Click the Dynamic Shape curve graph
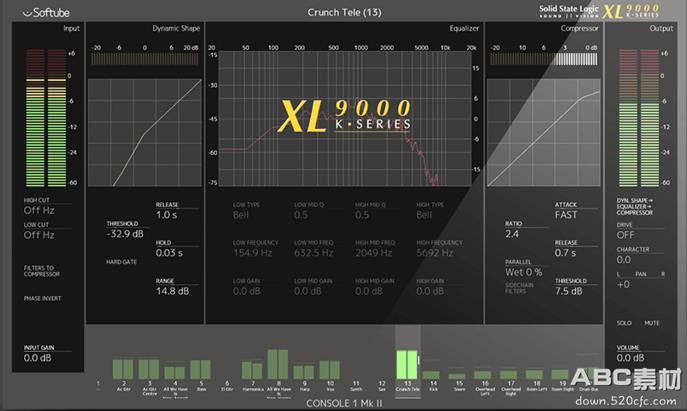Image resolution: width=687 pixels, height=411 pixels. click(x=145, y=133)
